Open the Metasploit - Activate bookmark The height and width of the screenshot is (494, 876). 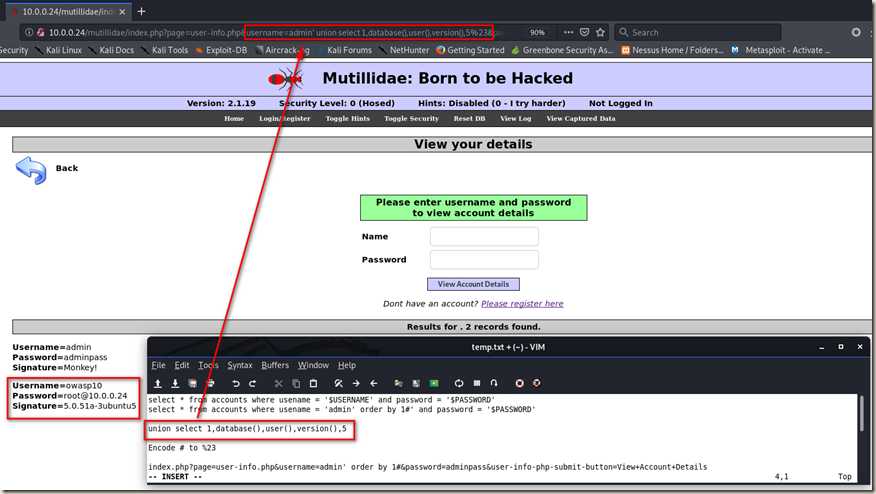(781, 50)
